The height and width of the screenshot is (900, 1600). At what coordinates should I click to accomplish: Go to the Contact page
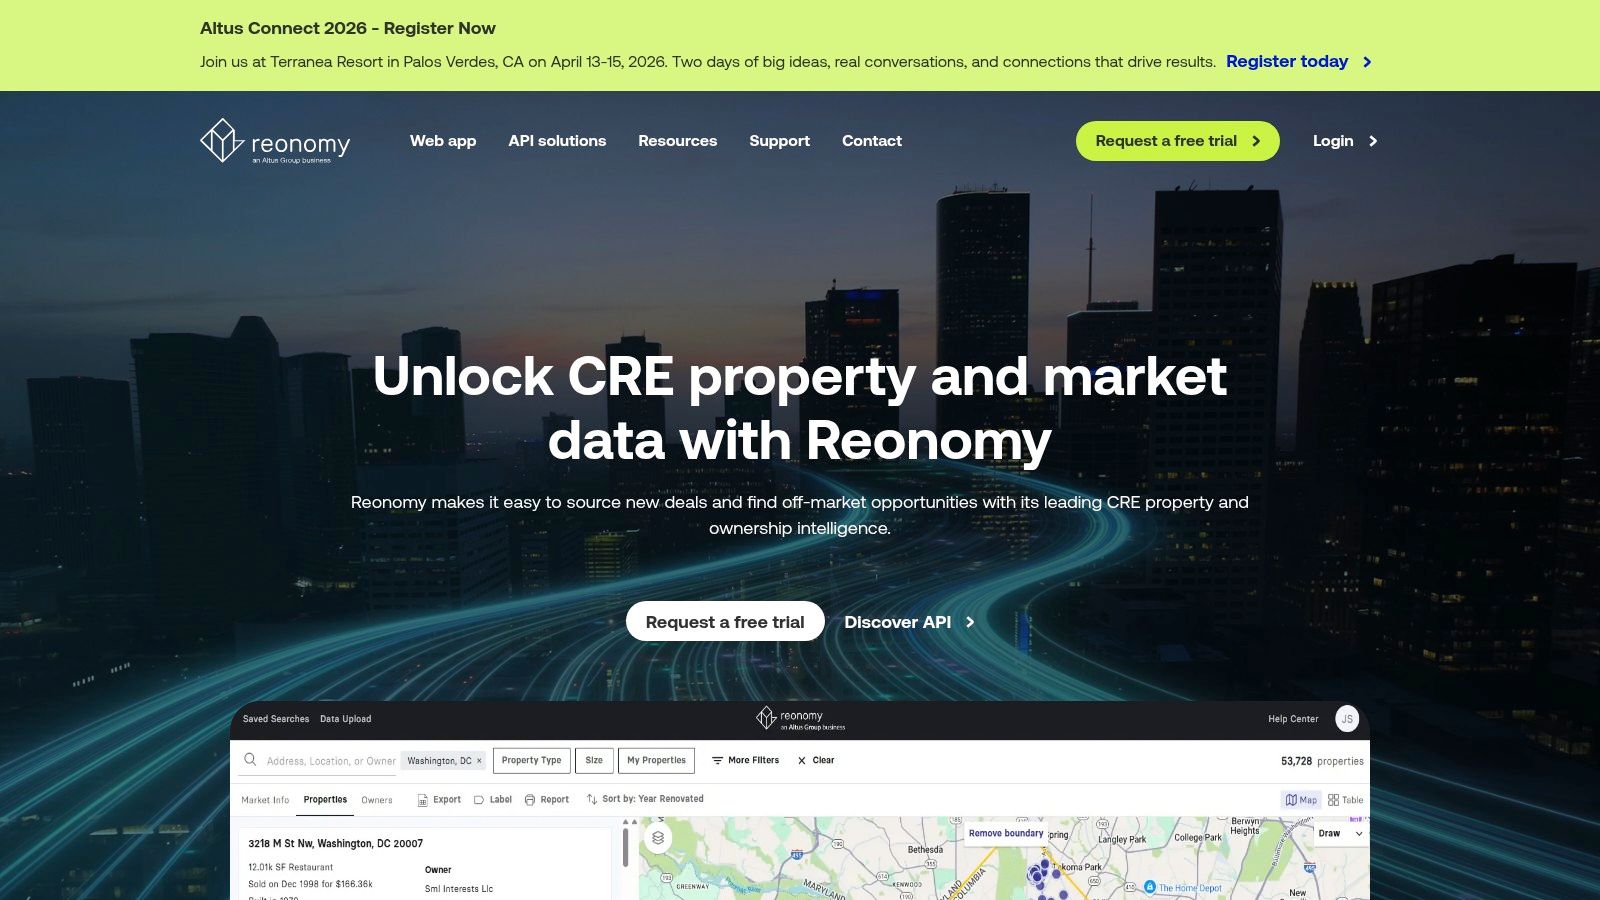(872, 141)
